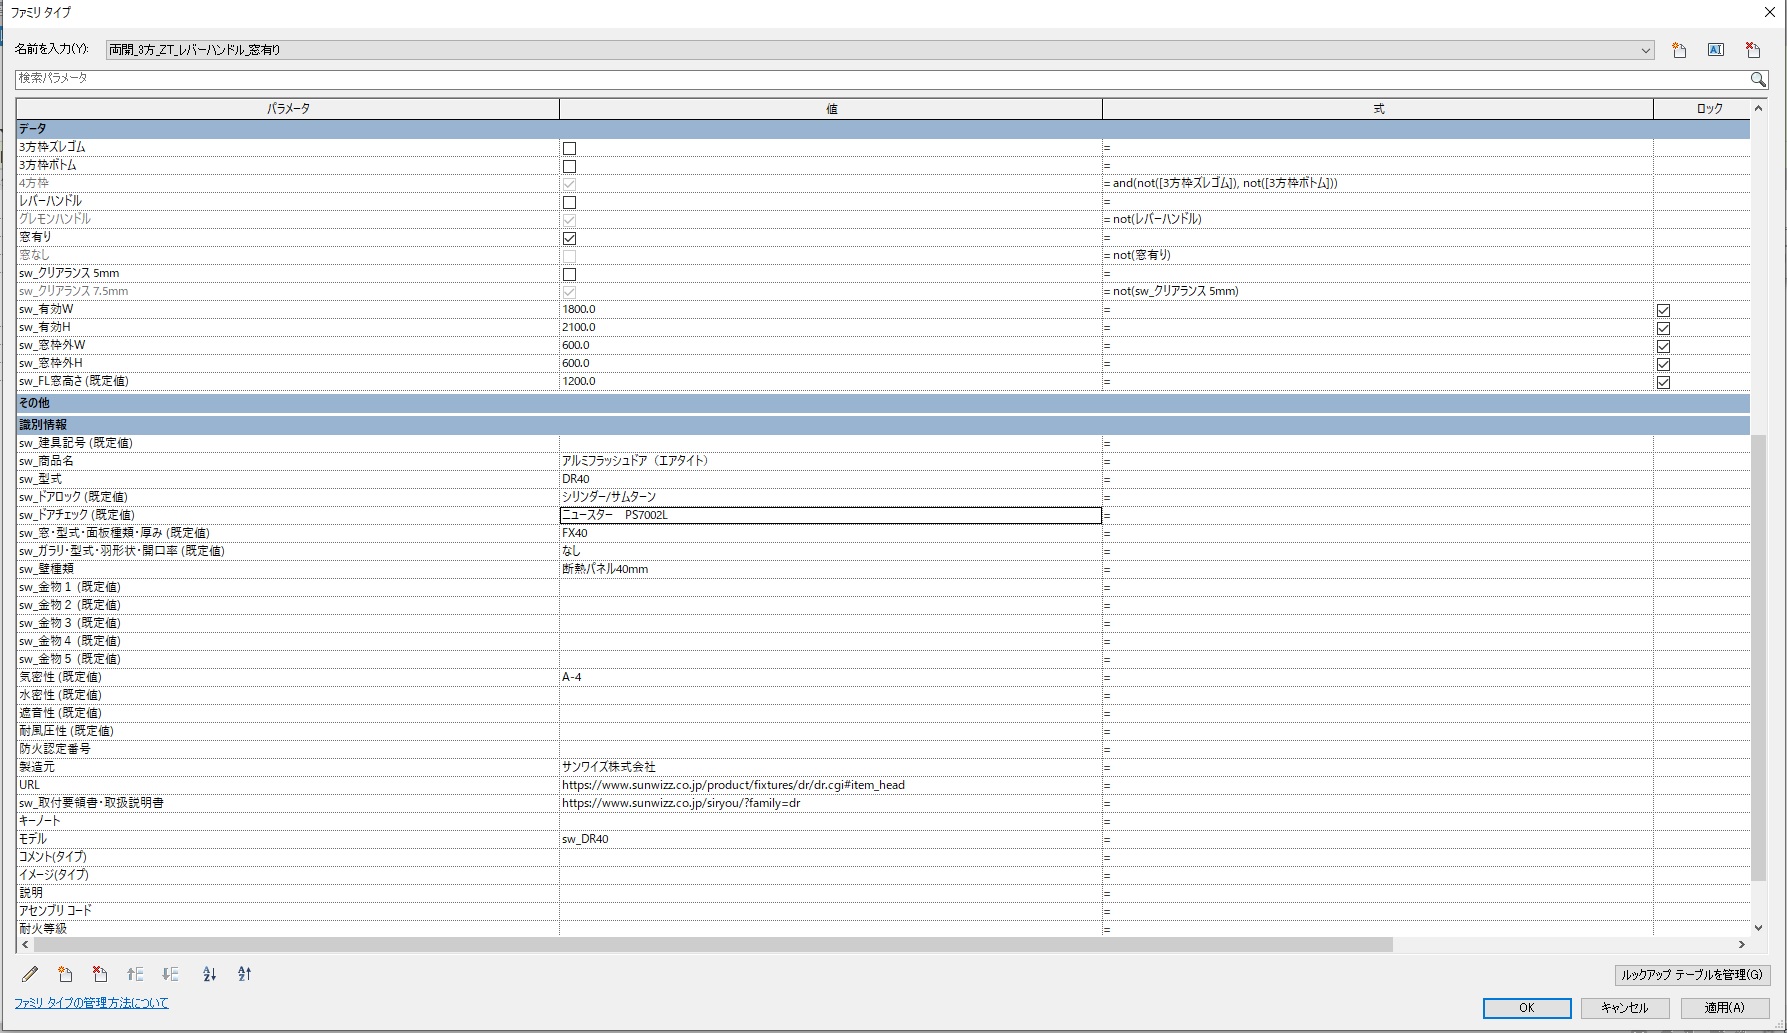Screen dimensions: 1787x1033
Task: Toggle the lock checkbox for sw_有効H
Action: [1663, 328]
